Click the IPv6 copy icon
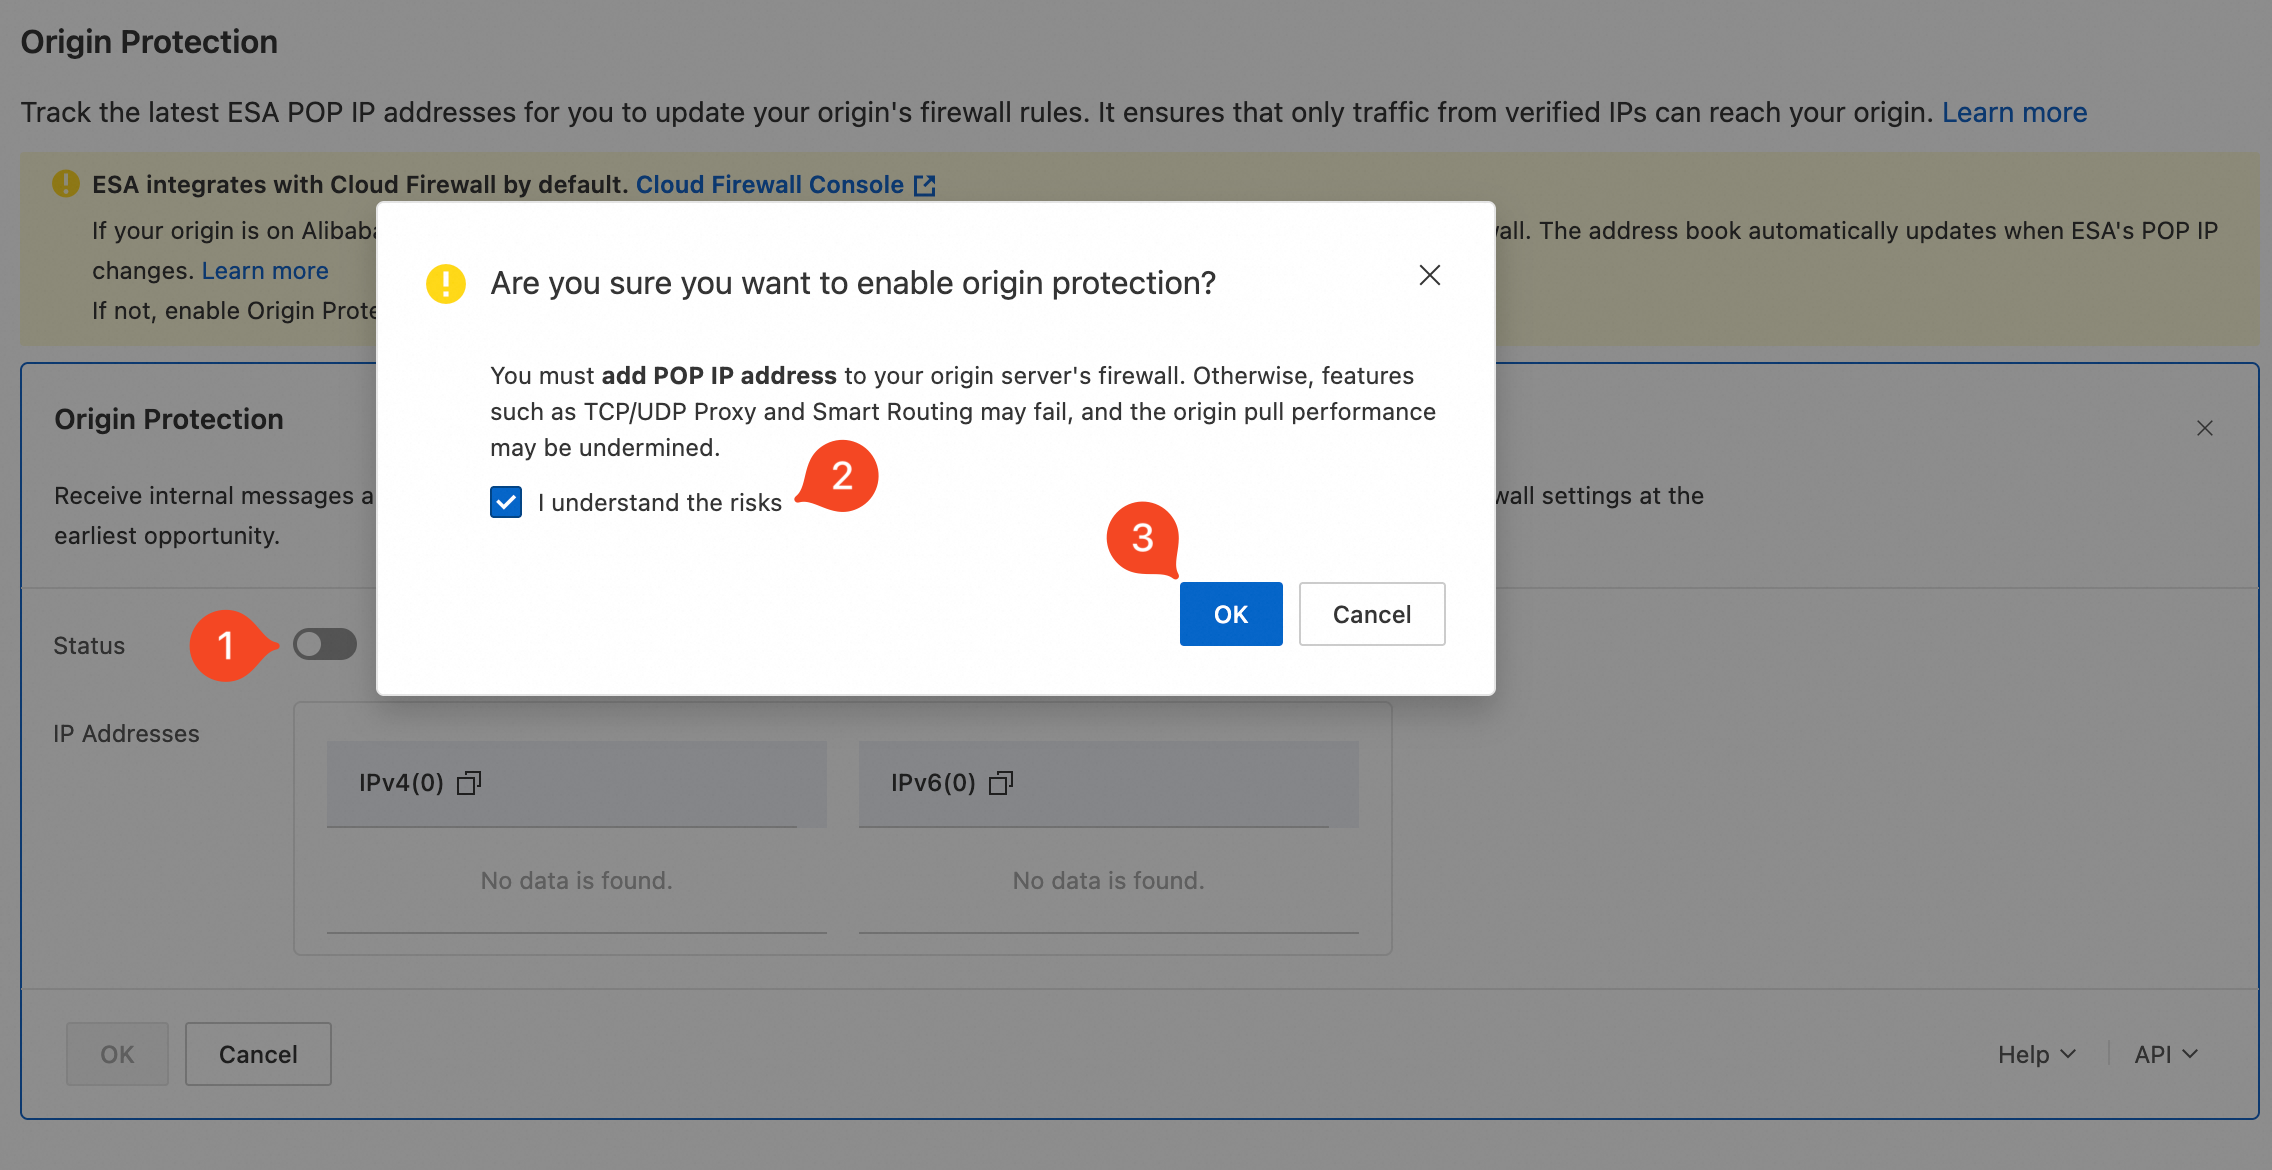 point(1001,783)
